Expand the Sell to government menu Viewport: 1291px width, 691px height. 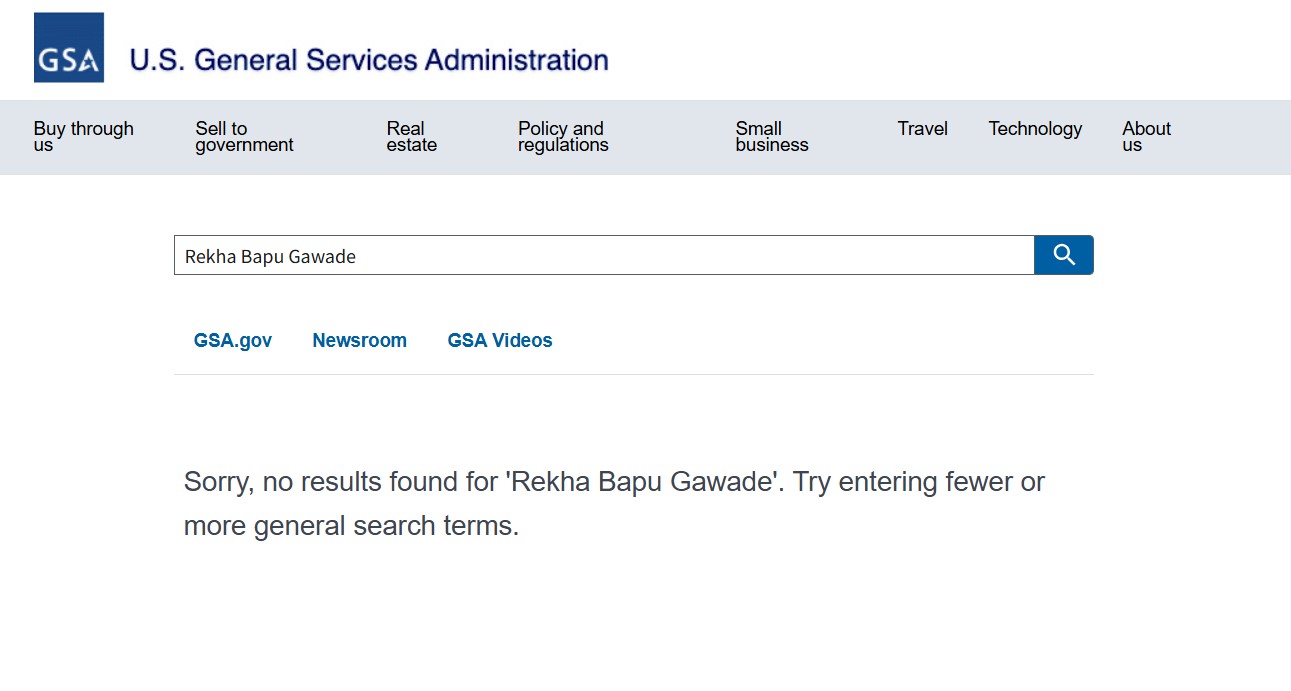coord(244,137)
